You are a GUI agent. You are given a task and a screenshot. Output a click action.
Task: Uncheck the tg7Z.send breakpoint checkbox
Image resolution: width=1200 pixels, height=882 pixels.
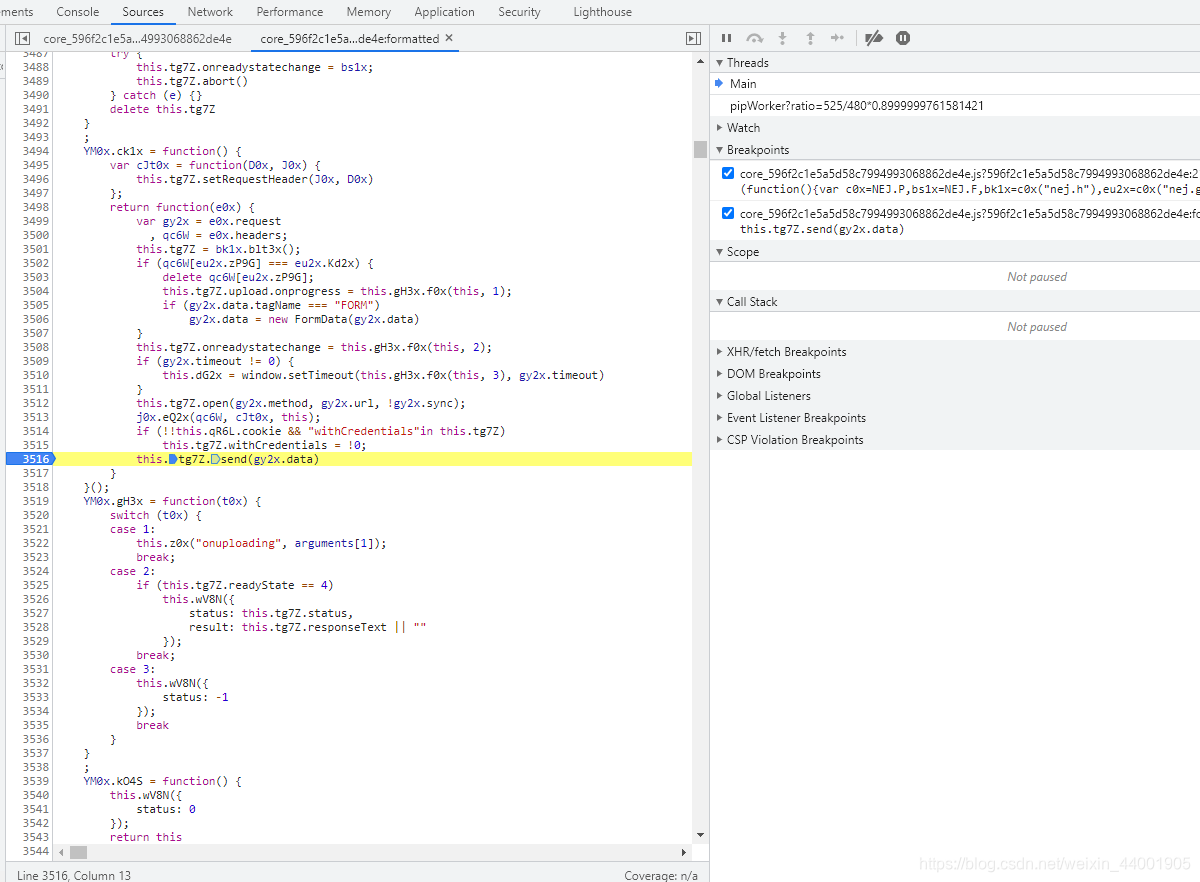(728, 213)
